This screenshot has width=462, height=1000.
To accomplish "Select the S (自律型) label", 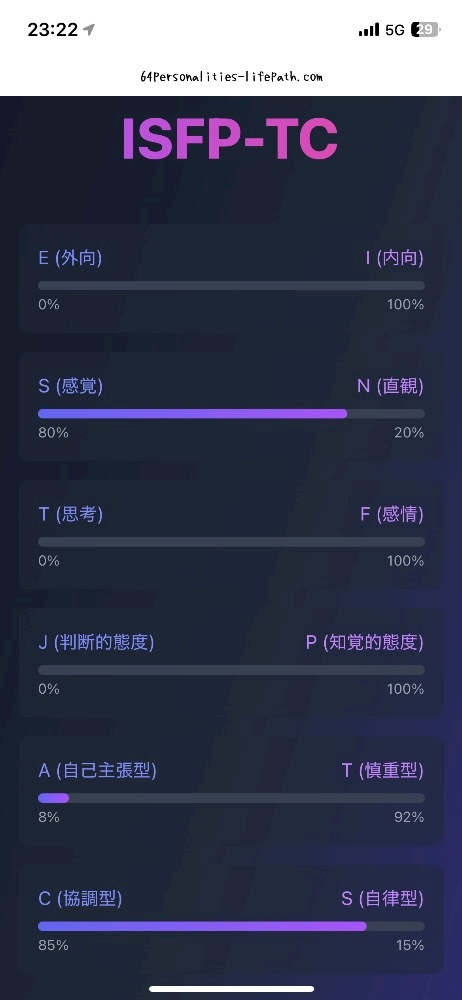I will (x=382, y=899).
